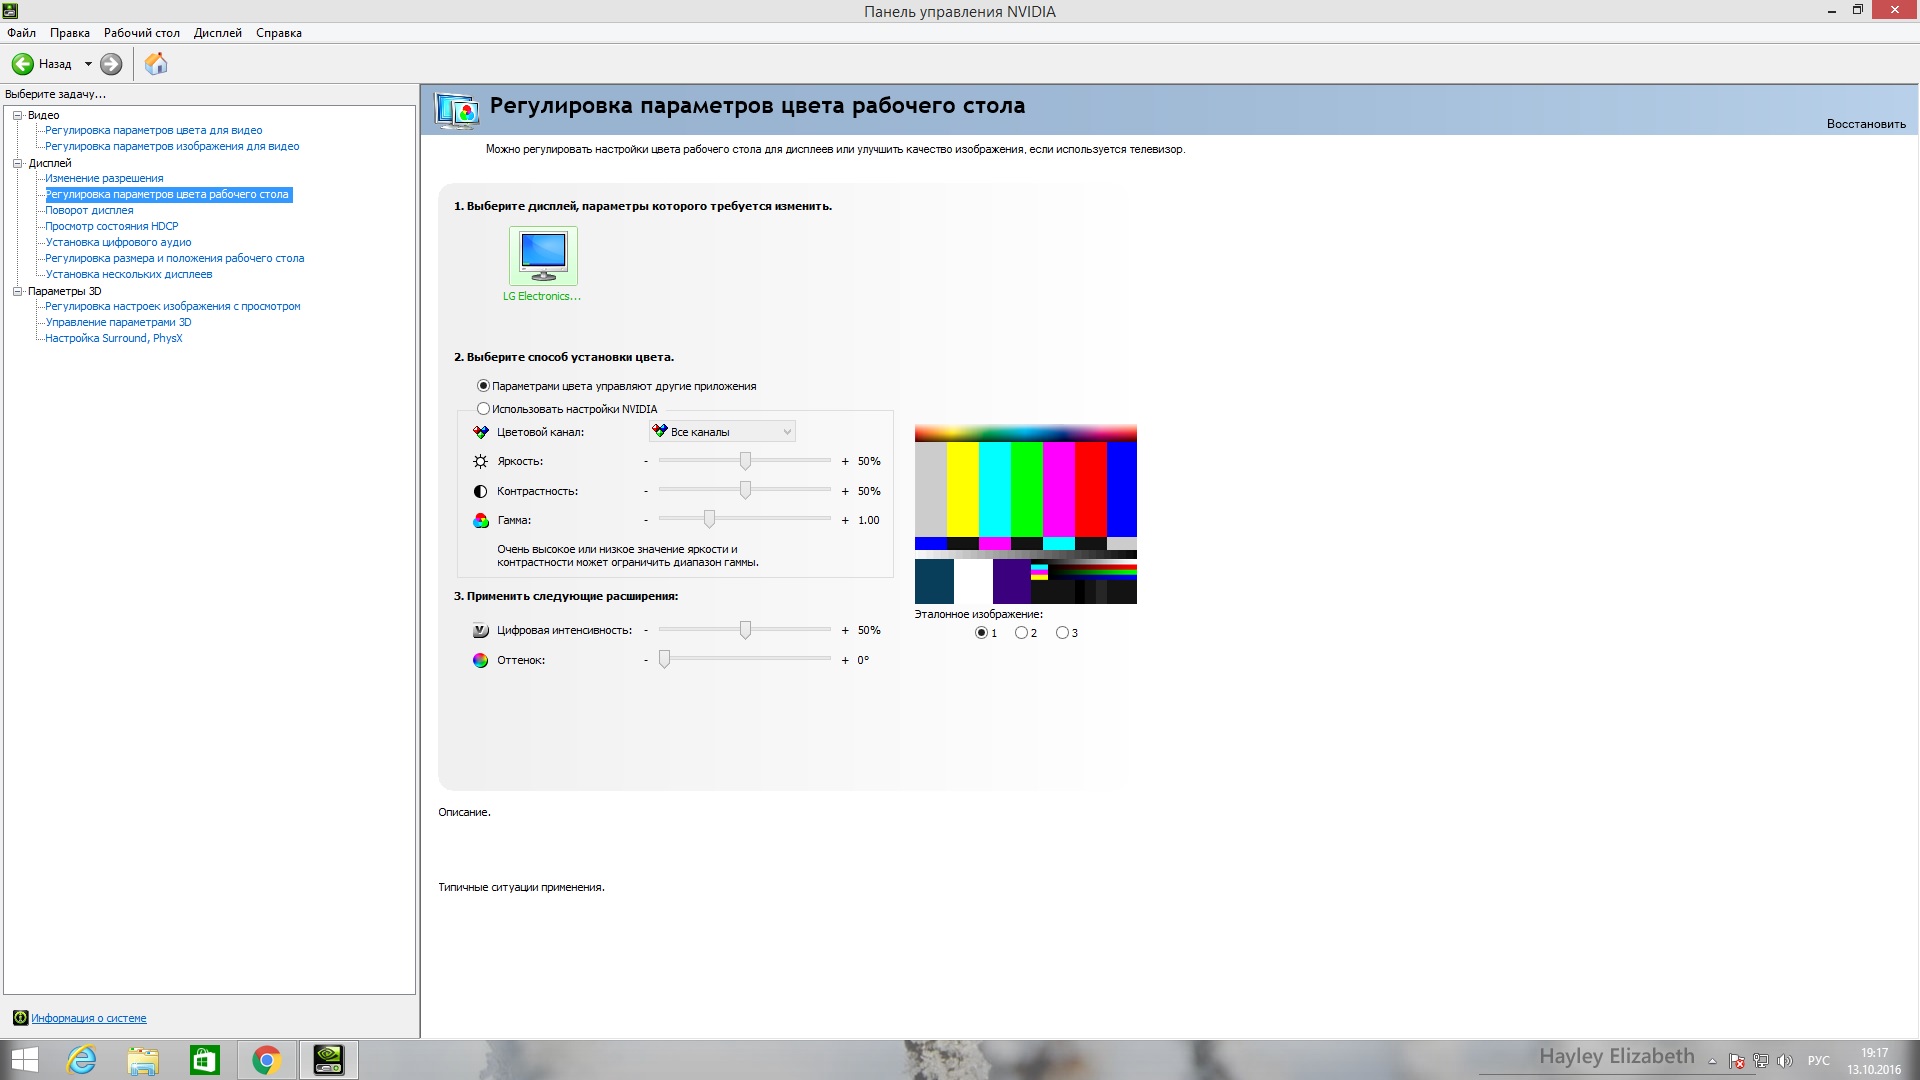This screenshot has height=1080, width=1920.
Task: Open the 'Рабочий стол' menu
Action: [141, 33]
